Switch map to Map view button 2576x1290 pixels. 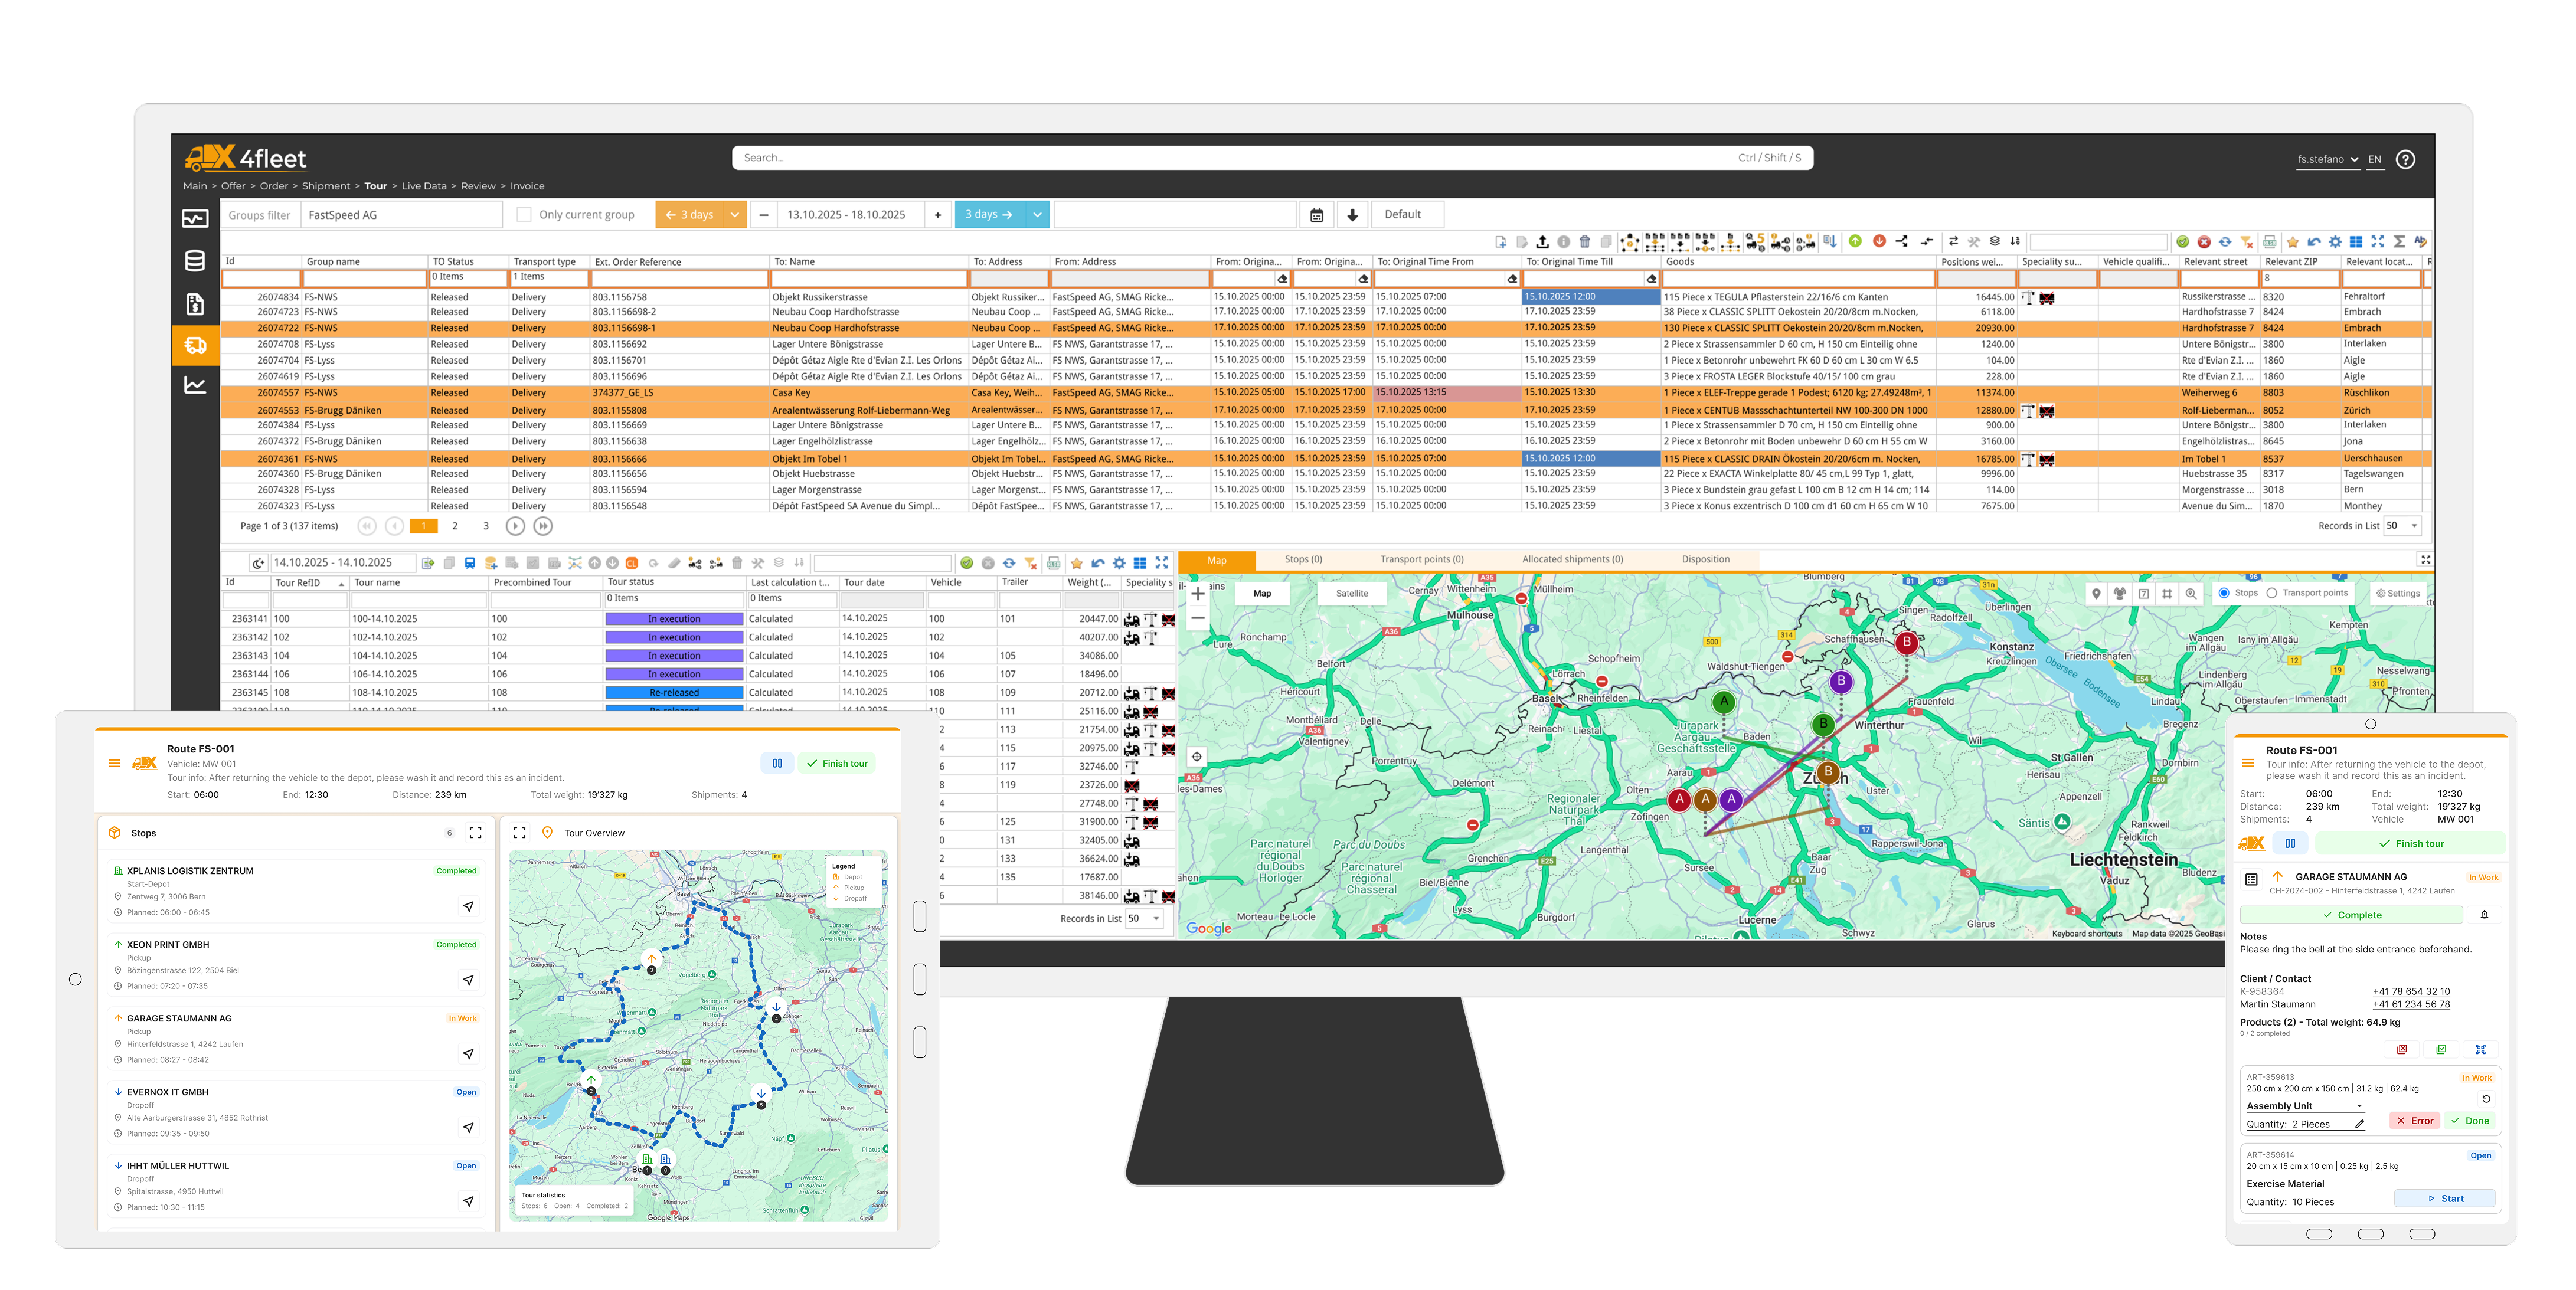[1262, 593]
